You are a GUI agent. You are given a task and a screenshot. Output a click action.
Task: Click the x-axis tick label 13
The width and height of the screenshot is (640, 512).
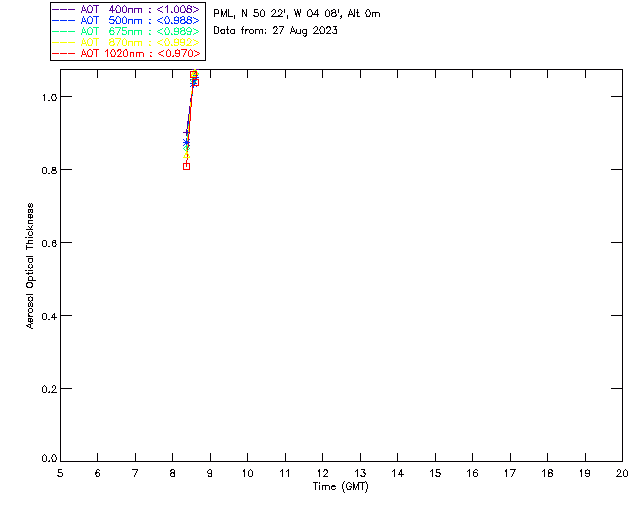(x=360, y=473)
